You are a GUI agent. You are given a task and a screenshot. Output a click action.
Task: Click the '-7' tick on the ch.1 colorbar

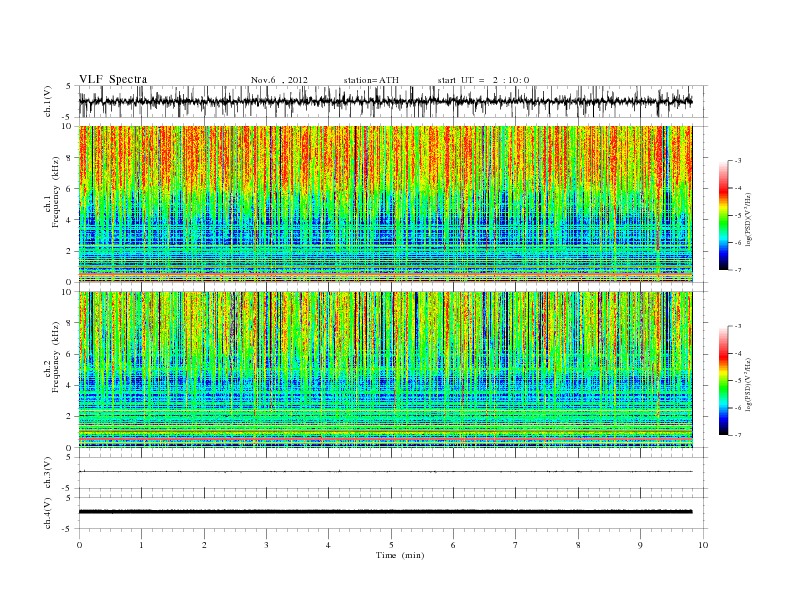coord(737,270)
